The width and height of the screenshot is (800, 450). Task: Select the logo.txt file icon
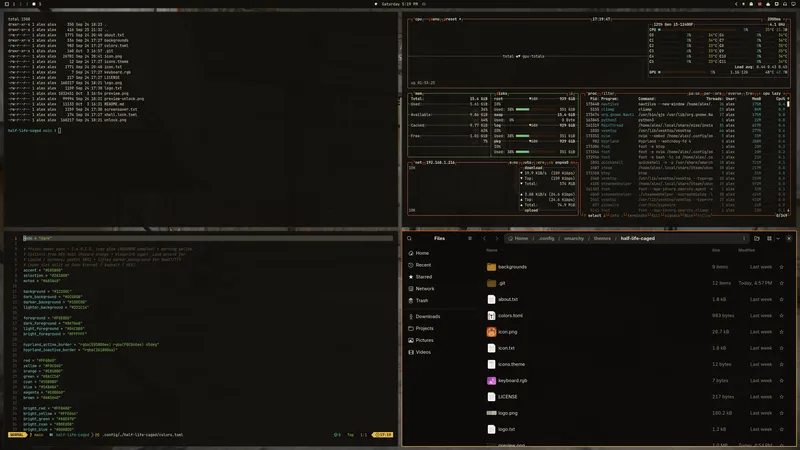[x=491, y=429]
